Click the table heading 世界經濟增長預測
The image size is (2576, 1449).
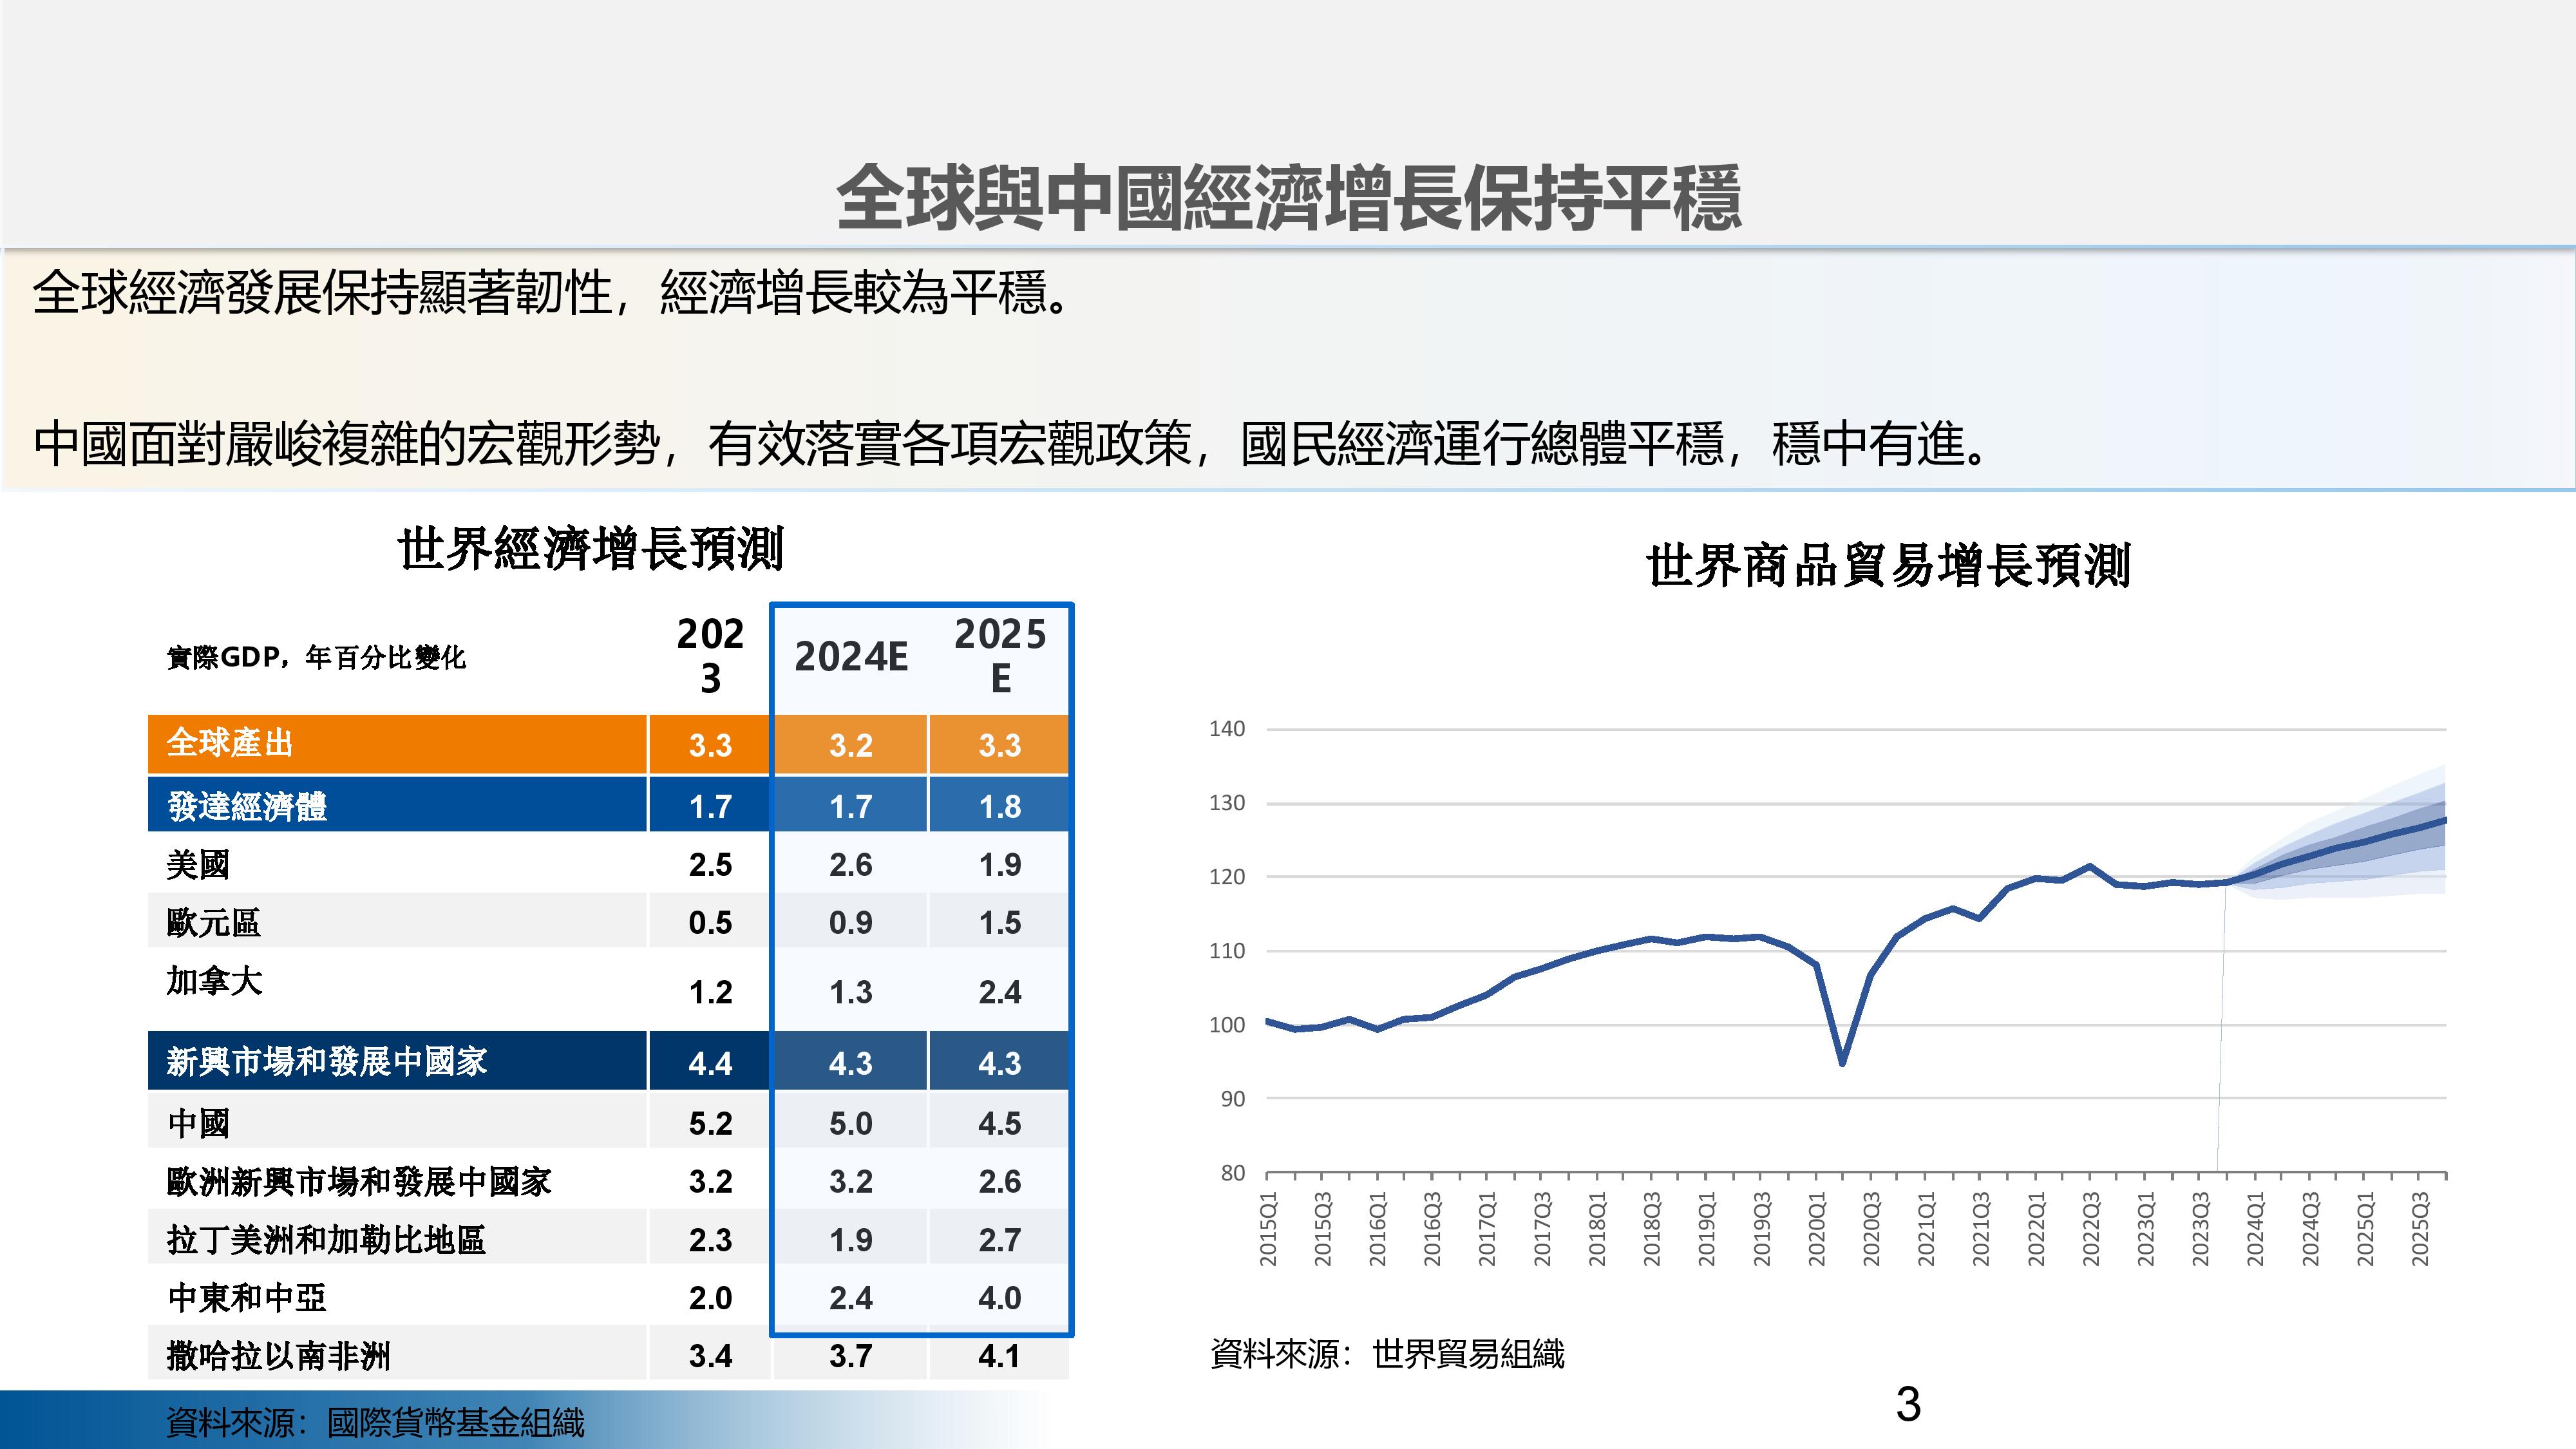coord(590,549)
